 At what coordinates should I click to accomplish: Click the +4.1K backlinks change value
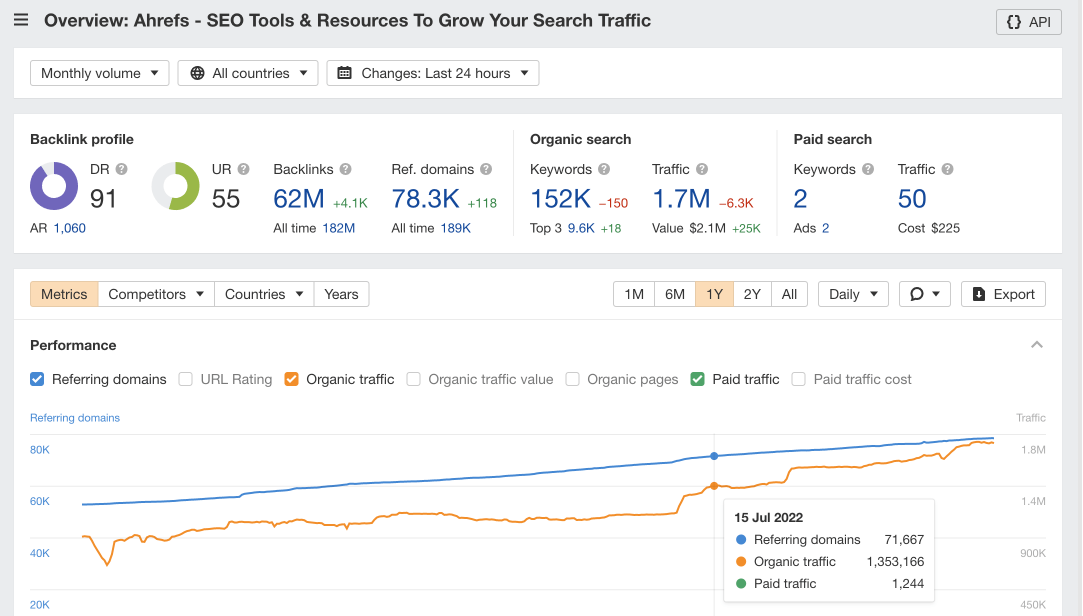[x=350, y=203]
